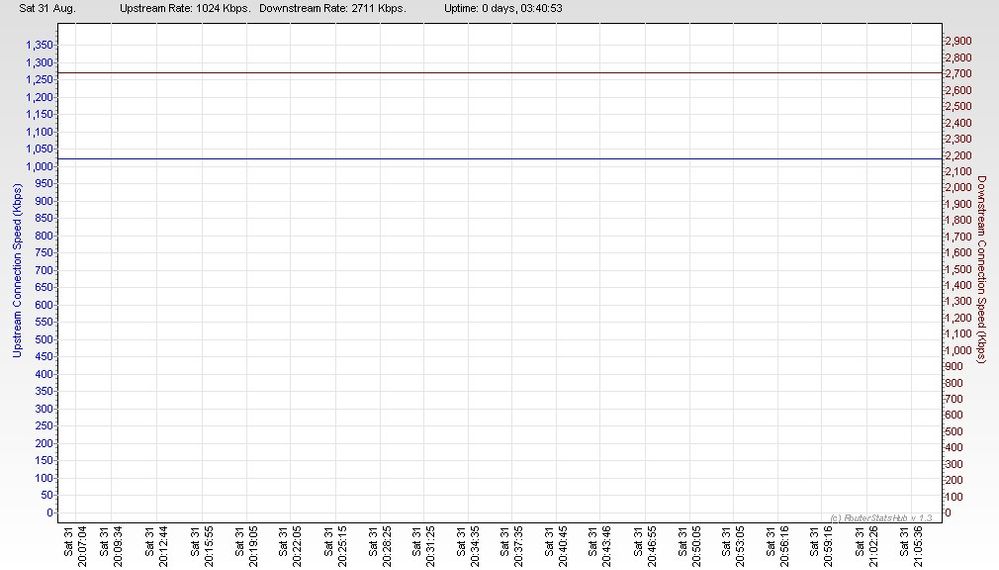
Task: Click the 'Uptime: 0 days, 03:40:53' text
Action: 503,9
